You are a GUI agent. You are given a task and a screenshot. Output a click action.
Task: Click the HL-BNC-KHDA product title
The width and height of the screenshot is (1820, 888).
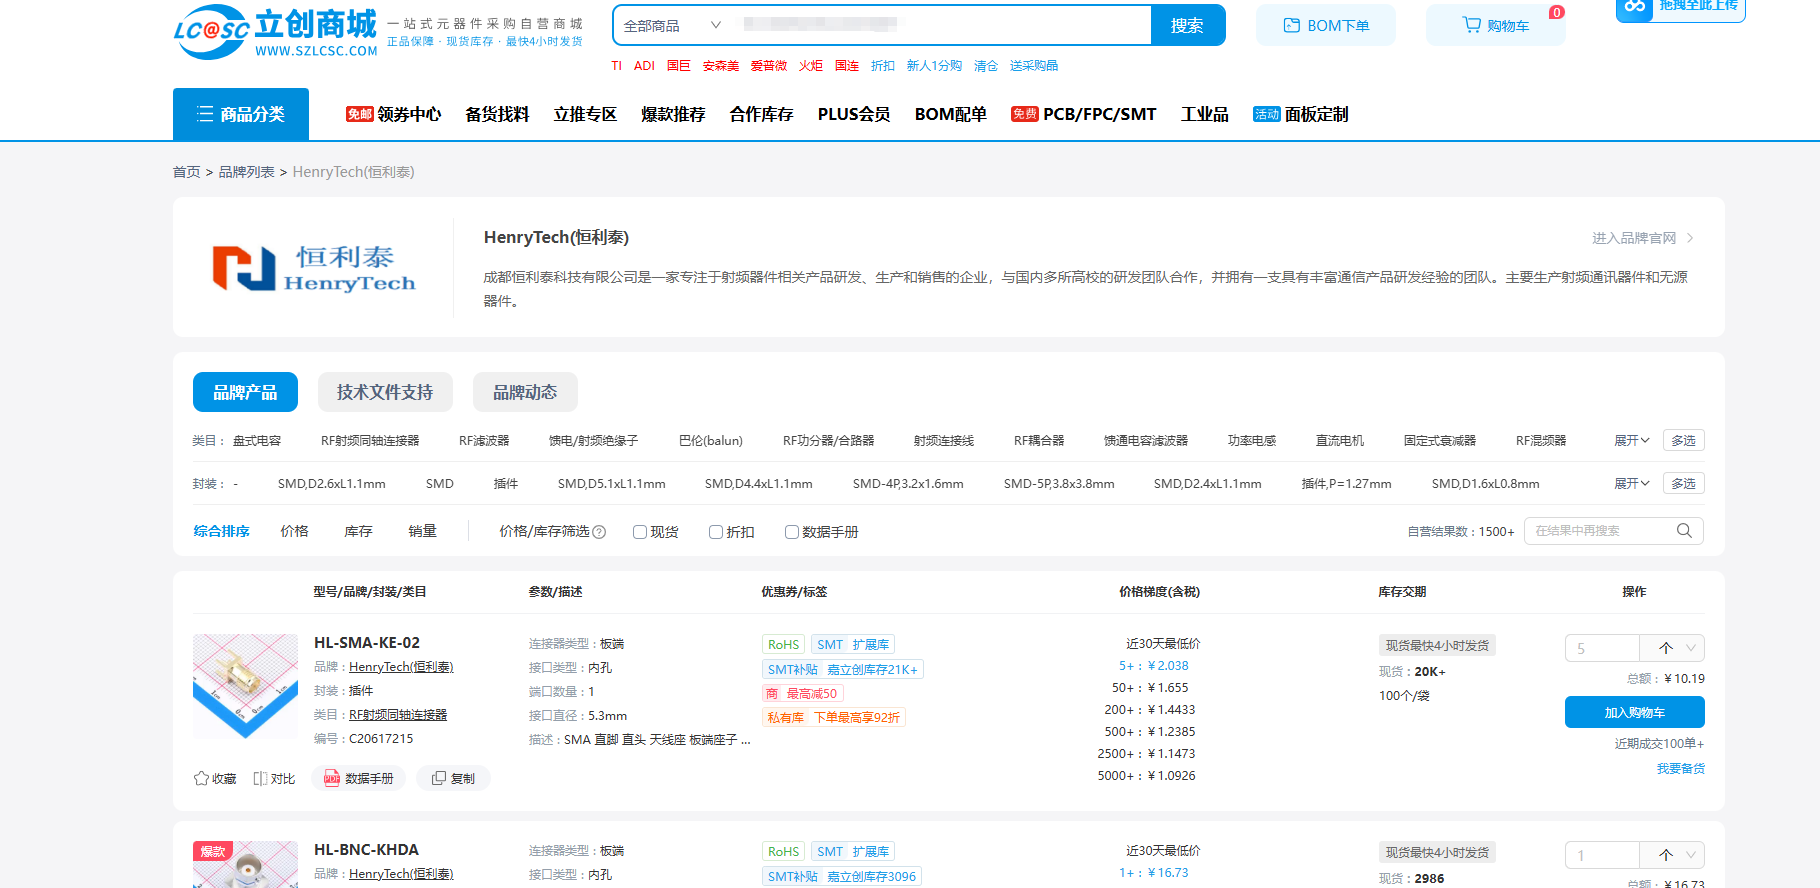[x=366, y=849]
